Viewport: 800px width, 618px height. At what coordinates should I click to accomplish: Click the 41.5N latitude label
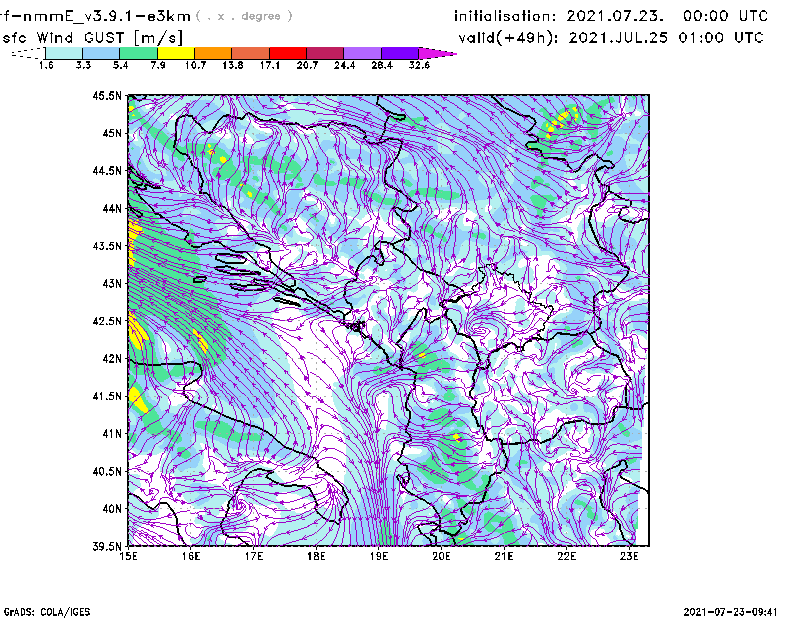pos(107,396)
